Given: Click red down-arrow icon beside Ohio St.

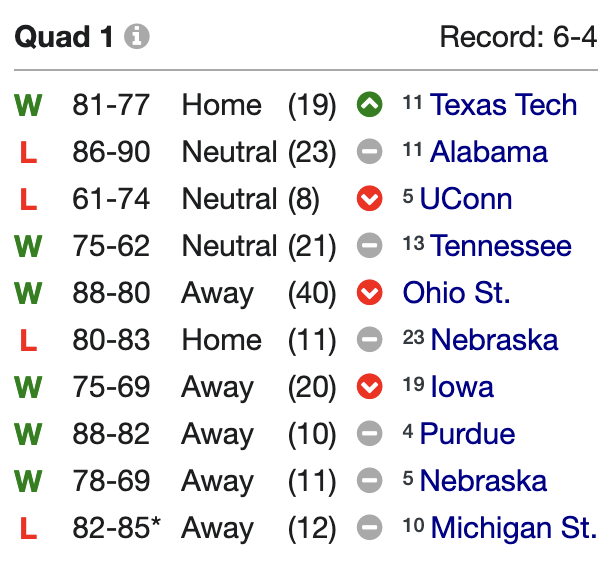Looking at the screenshot, I should [x=369, y=293].
